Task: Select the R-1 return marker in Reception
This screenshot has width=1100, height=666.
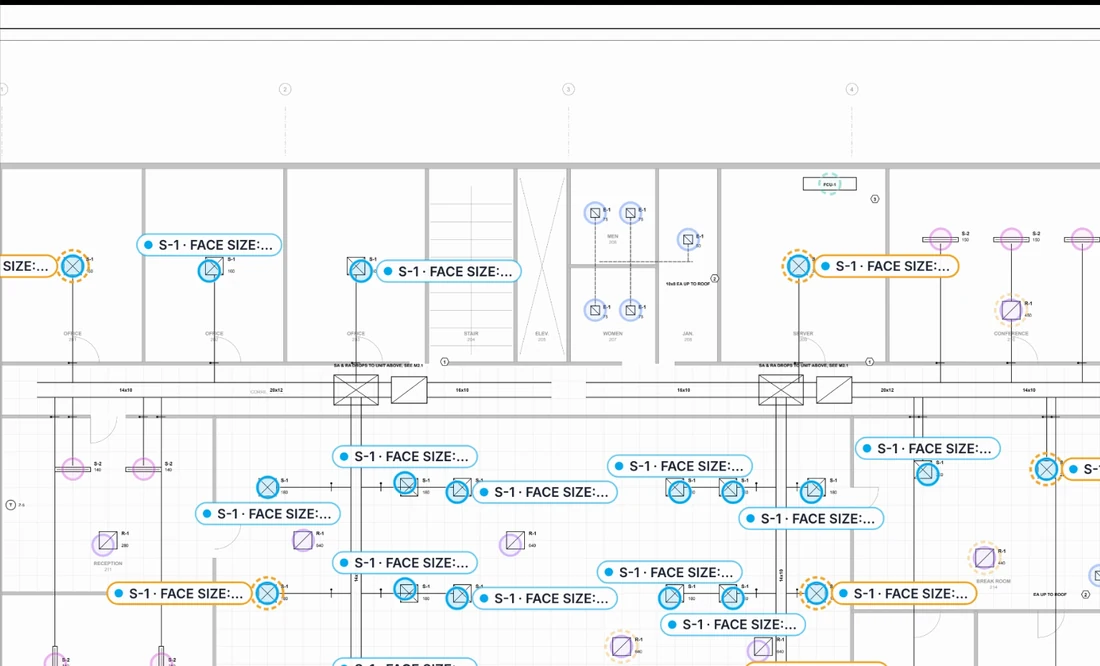Action: [105, 543]
